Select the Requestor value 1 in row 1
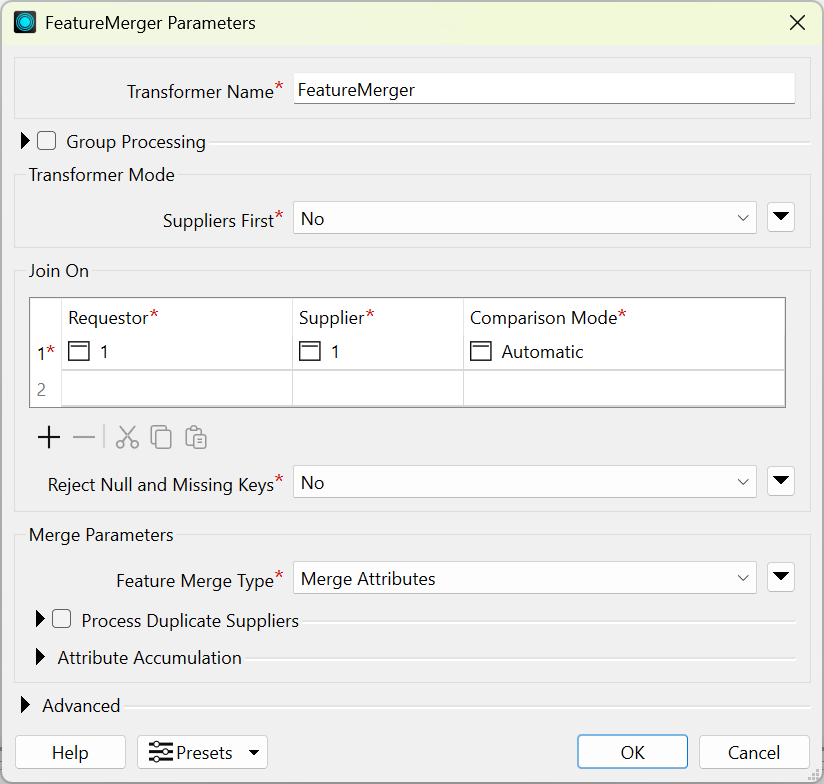 tap(104, 352)
